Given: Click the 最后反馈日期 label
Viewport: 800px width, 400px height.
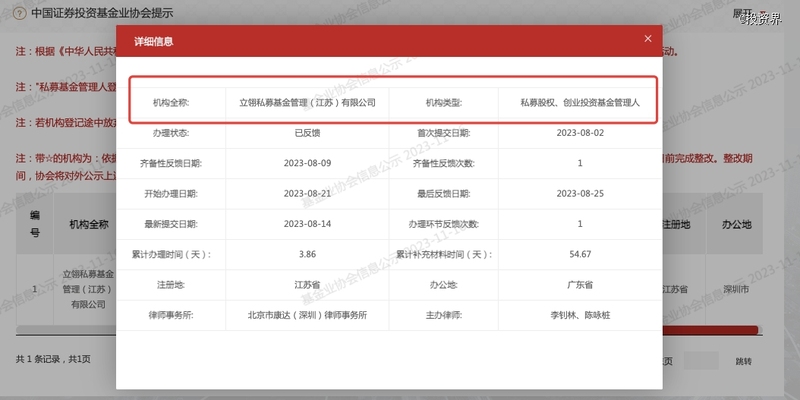Looking at the screenshot, I should click(444, 194).
